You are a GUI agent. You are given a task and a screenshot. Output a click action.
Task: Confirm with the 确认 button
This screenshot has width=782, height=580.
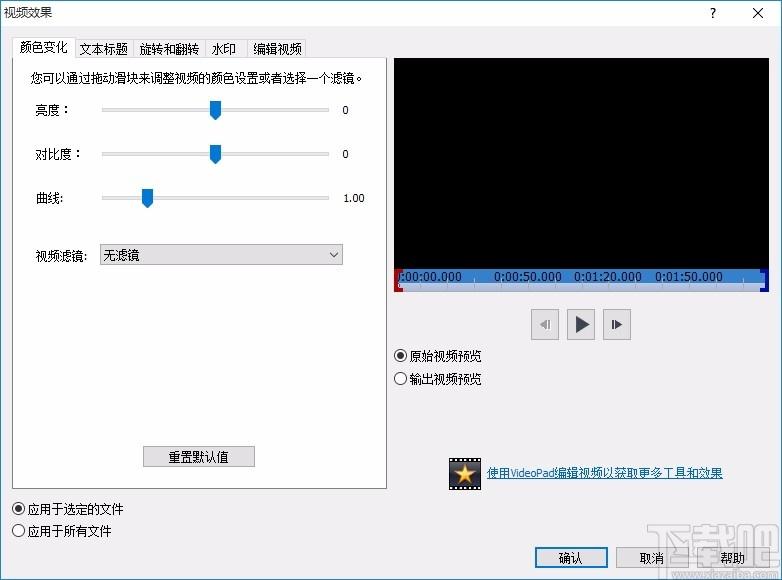[571, 558]
